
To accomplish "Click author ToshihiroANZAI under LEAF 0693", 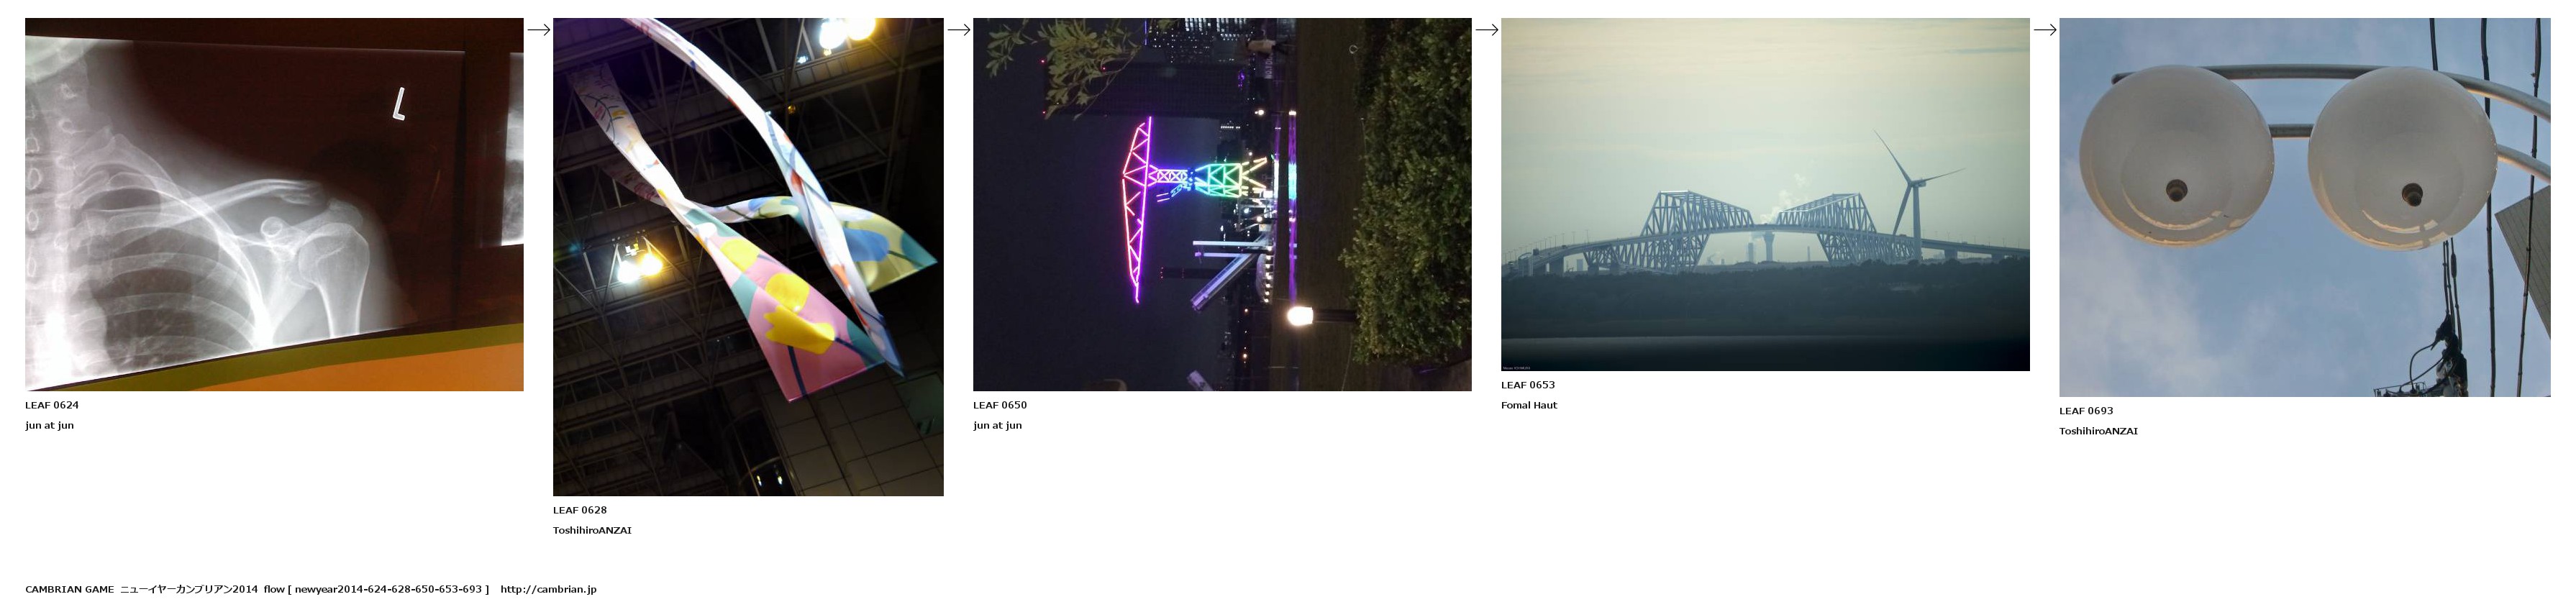I will click(x=2098, y=432).
